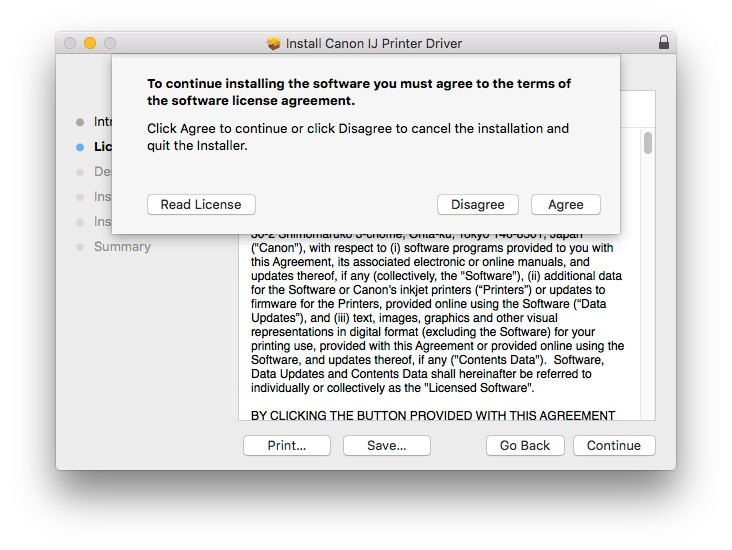Image resolution: width=732 pixels, height=550 pixels.
Task: Minimize the installer window with yellow button
Action: (90, 43)
